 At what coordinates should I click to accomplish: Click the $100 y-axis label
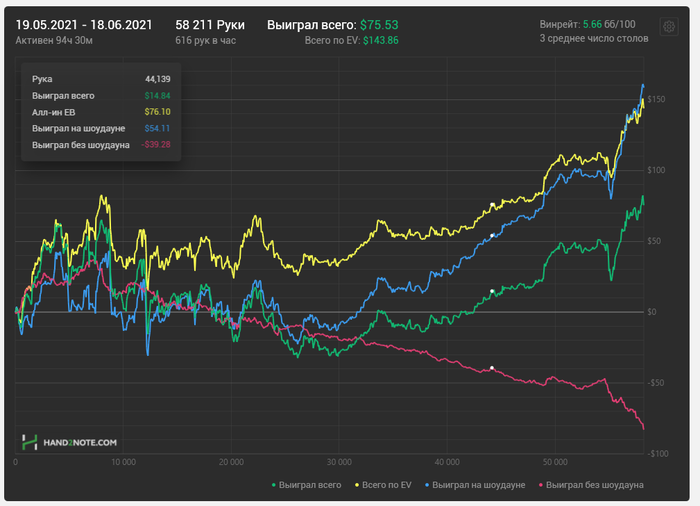coord(656,170)
